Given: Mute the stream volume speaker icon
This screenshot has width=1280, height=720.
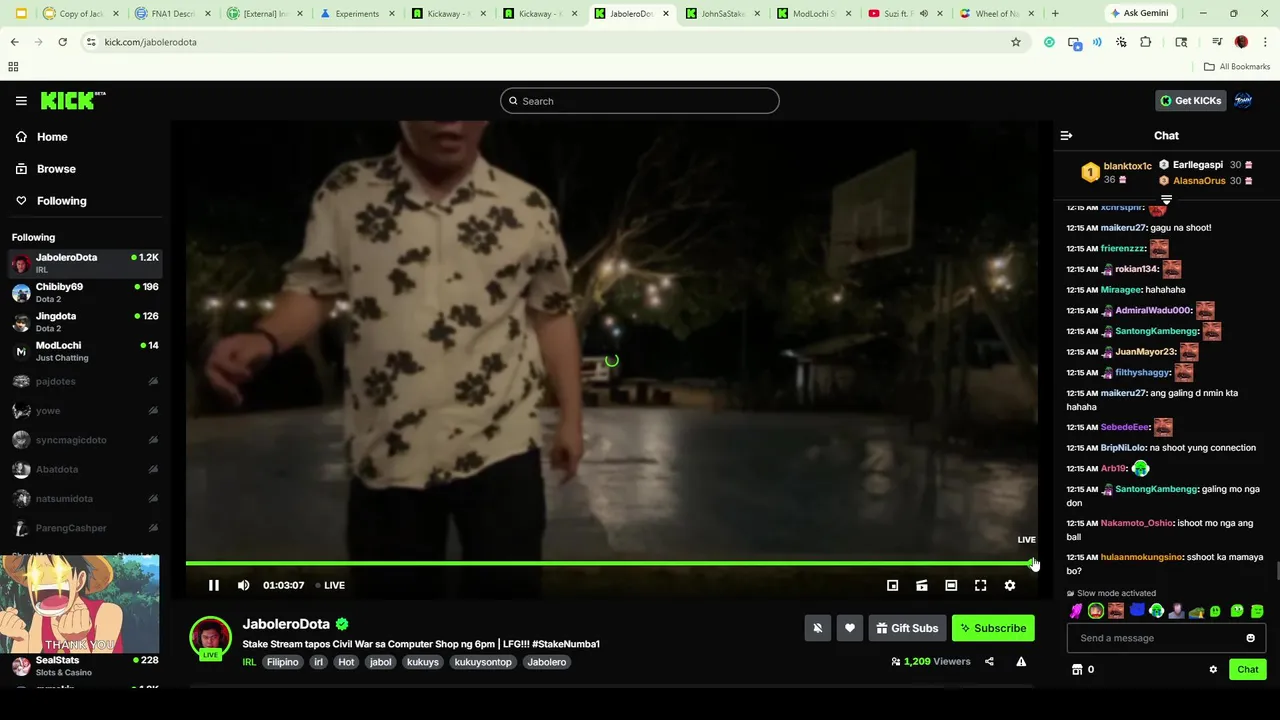Looking at the screenshot, I should click(243, 586).
